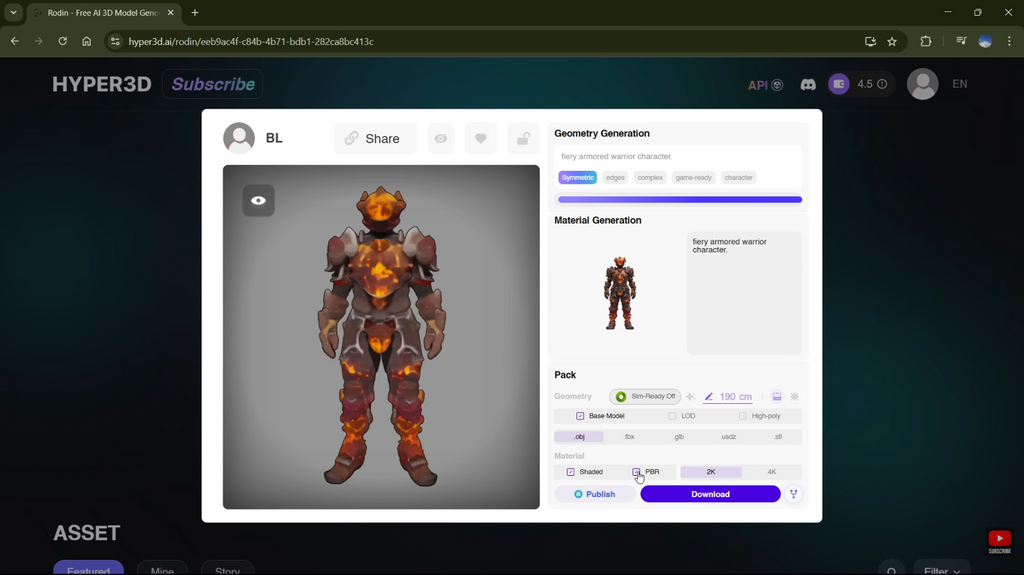Click the purple ruler icon in Geometry row
1024x575 pixels.
(776, 397)
